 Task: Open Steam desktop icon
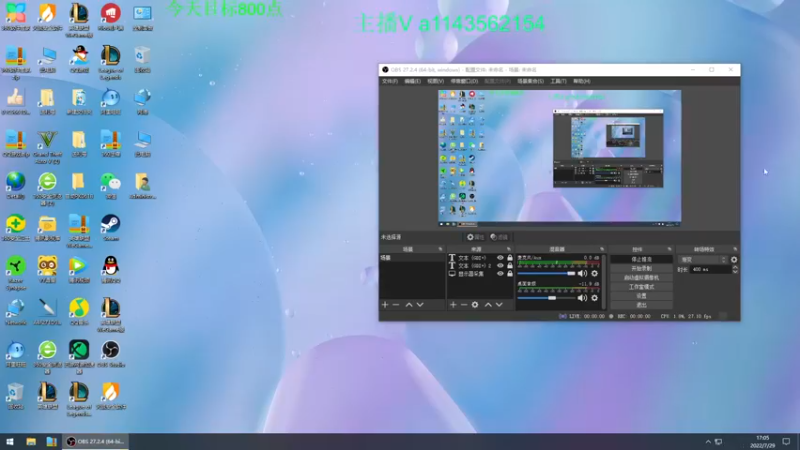pyautogui.click(x=110, y=228)
